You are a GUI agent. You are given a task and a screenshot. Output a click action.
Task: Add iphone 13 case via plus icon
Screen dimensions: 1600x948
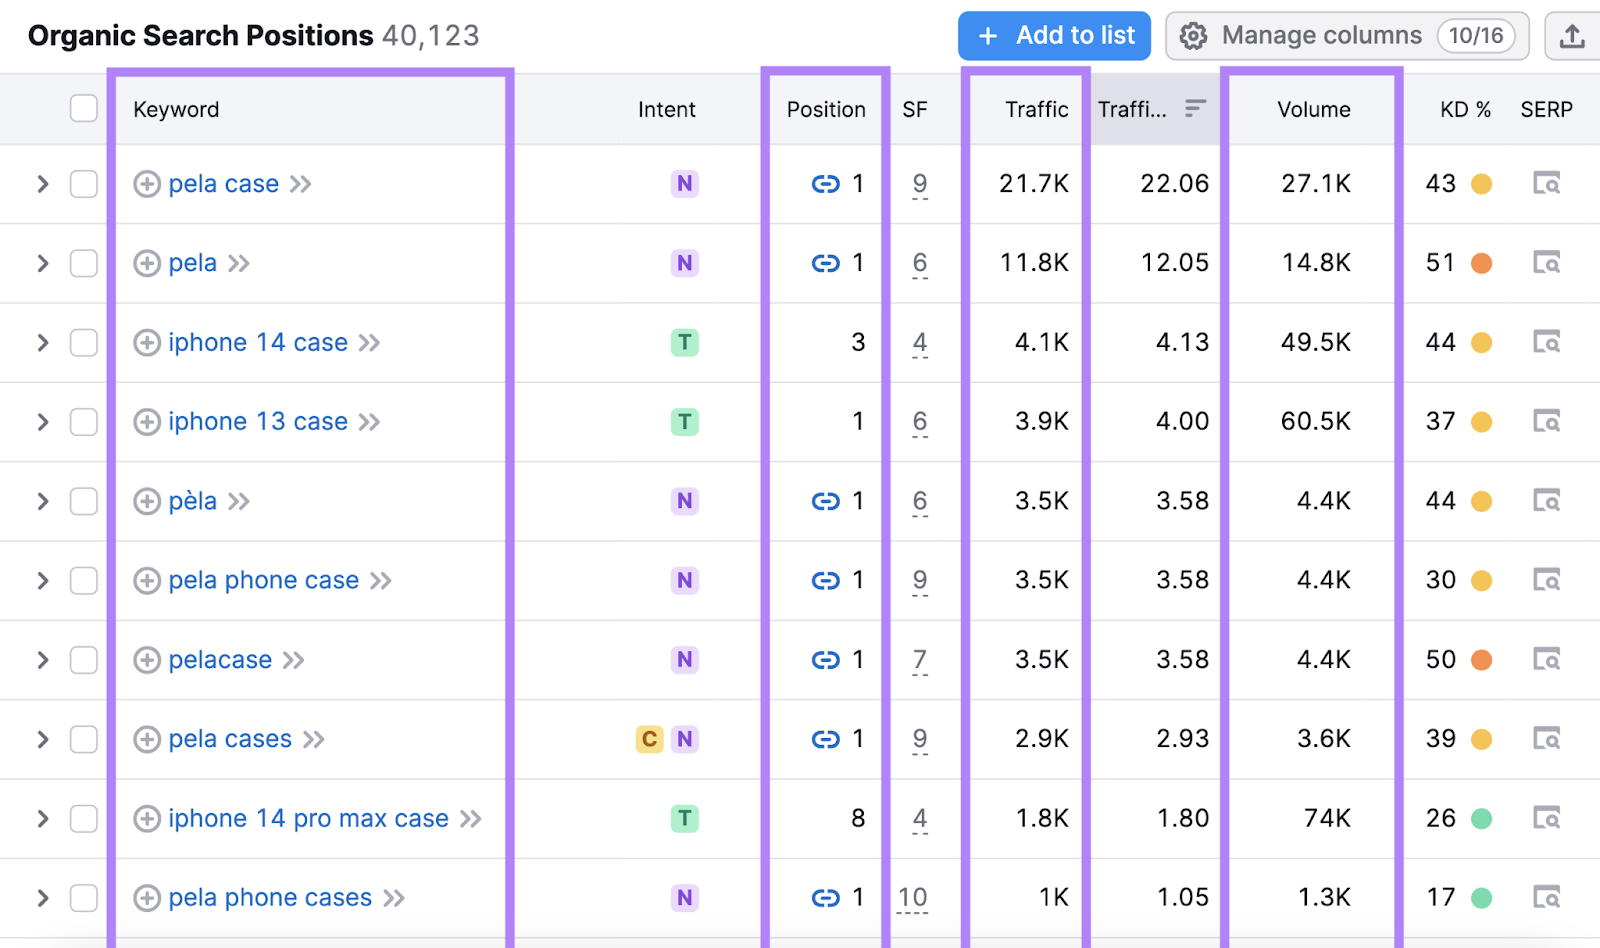click(147, 422)
